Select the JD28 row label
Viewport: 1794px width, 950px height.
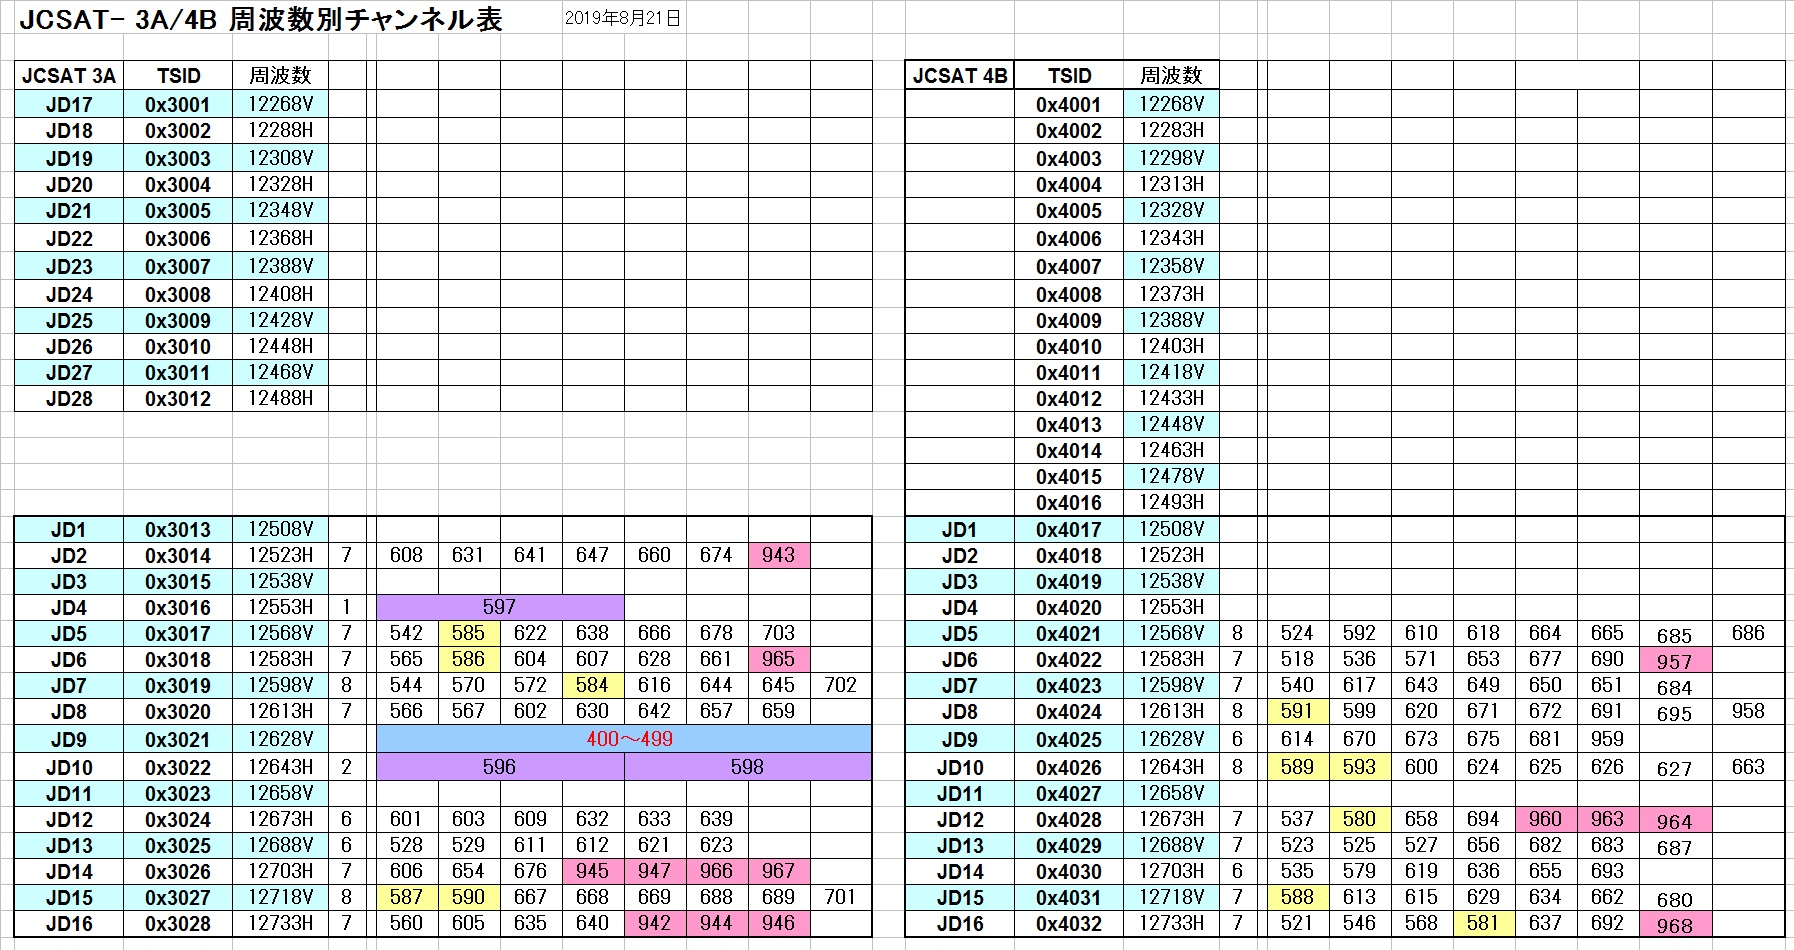coord(69,398)
